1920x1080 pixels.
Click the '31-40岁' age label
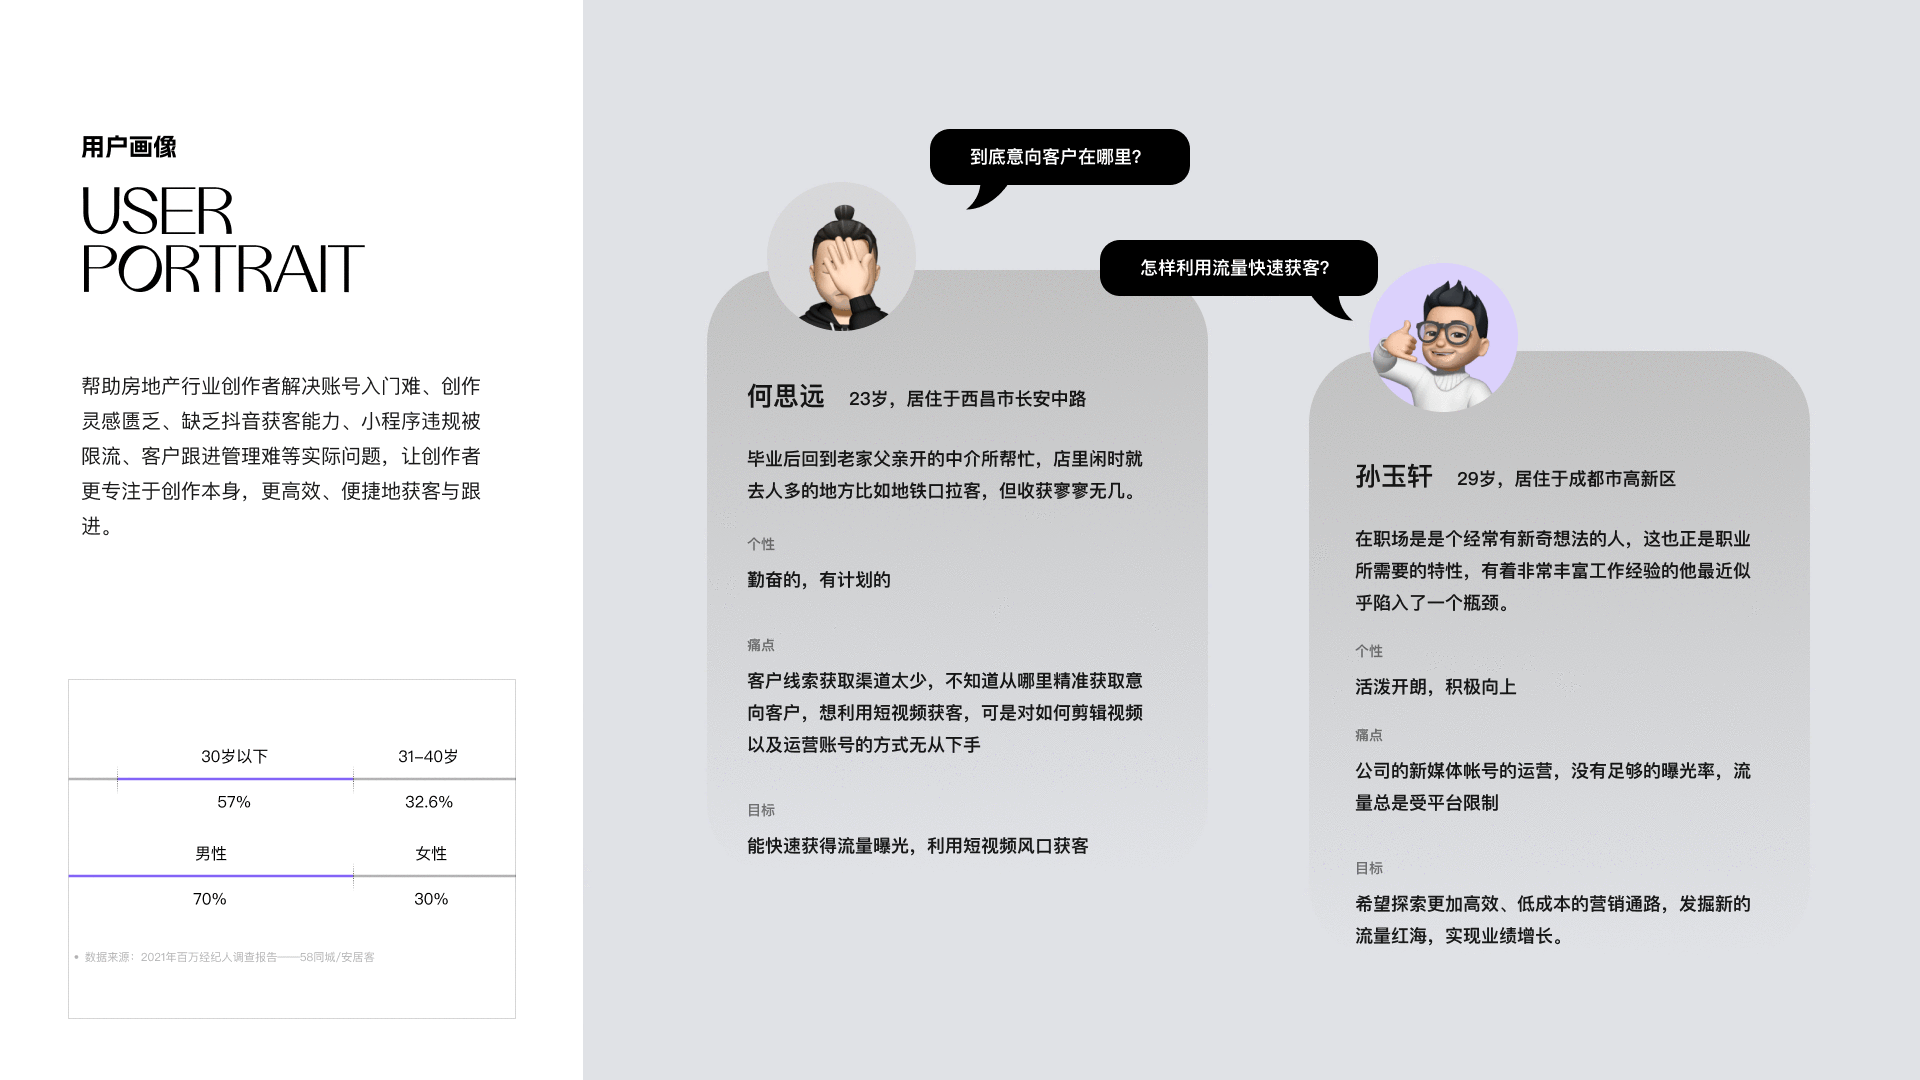(x=428, y=757)
